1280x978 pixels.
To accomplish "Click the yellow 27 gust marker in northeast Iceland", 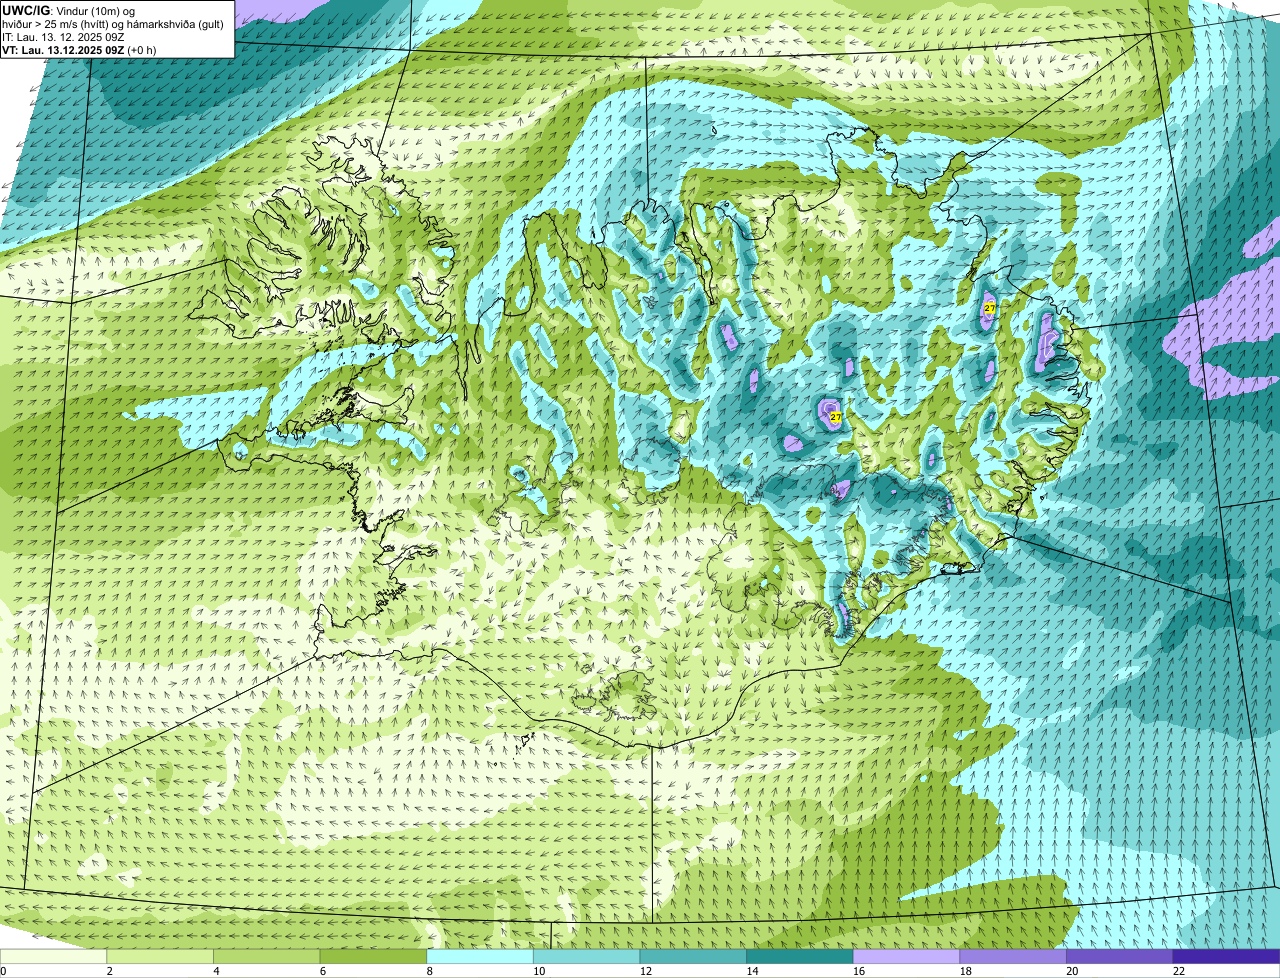I will (989, 308).
